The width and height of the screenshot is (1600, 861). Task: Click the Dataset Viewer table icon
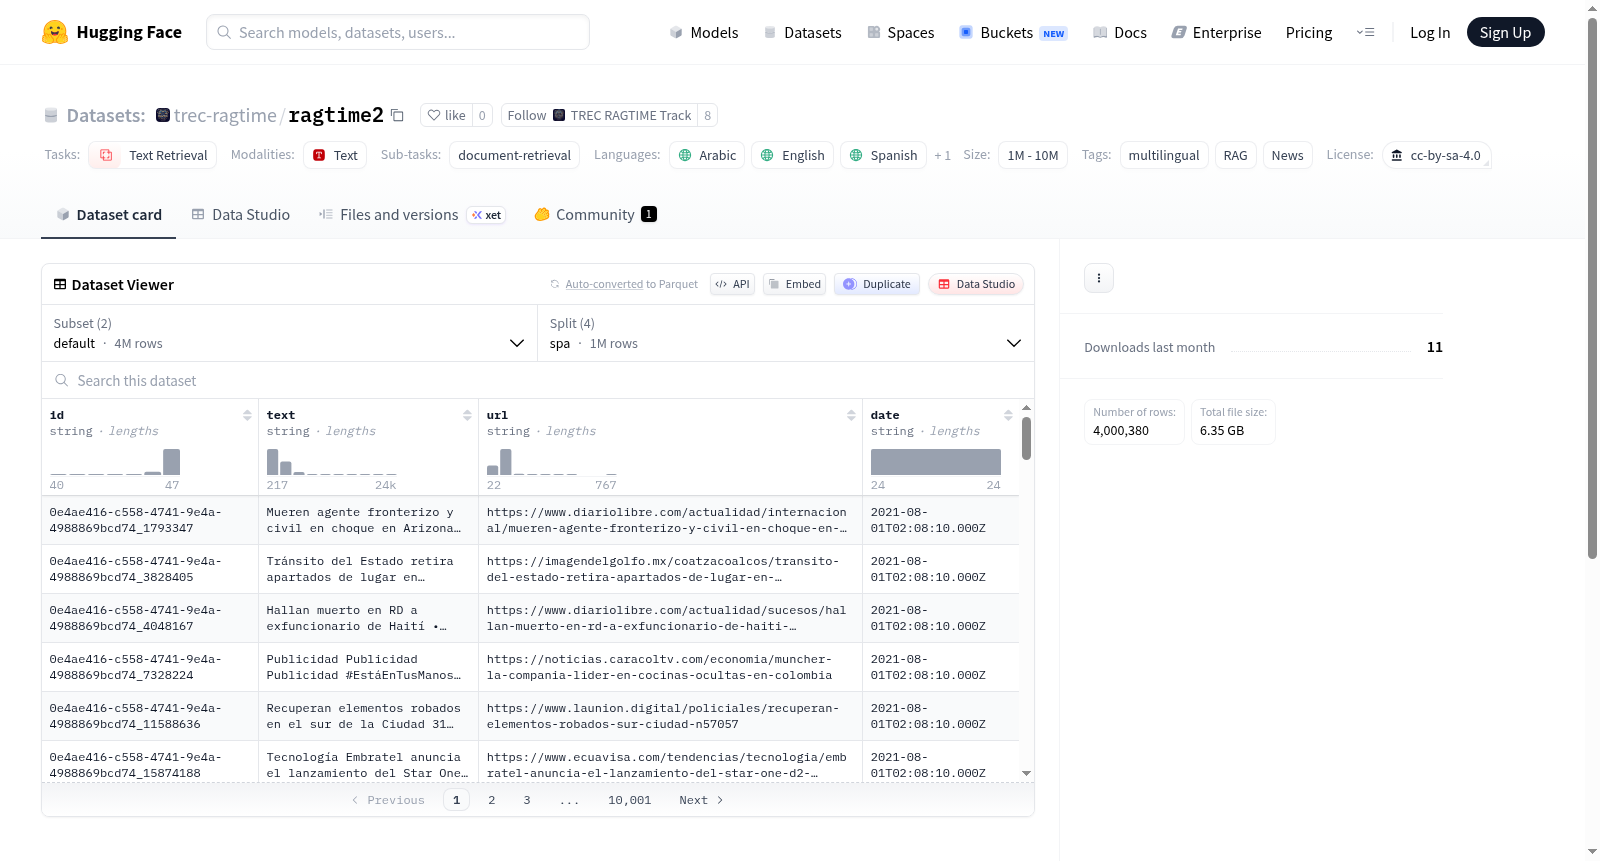(60, 284)
